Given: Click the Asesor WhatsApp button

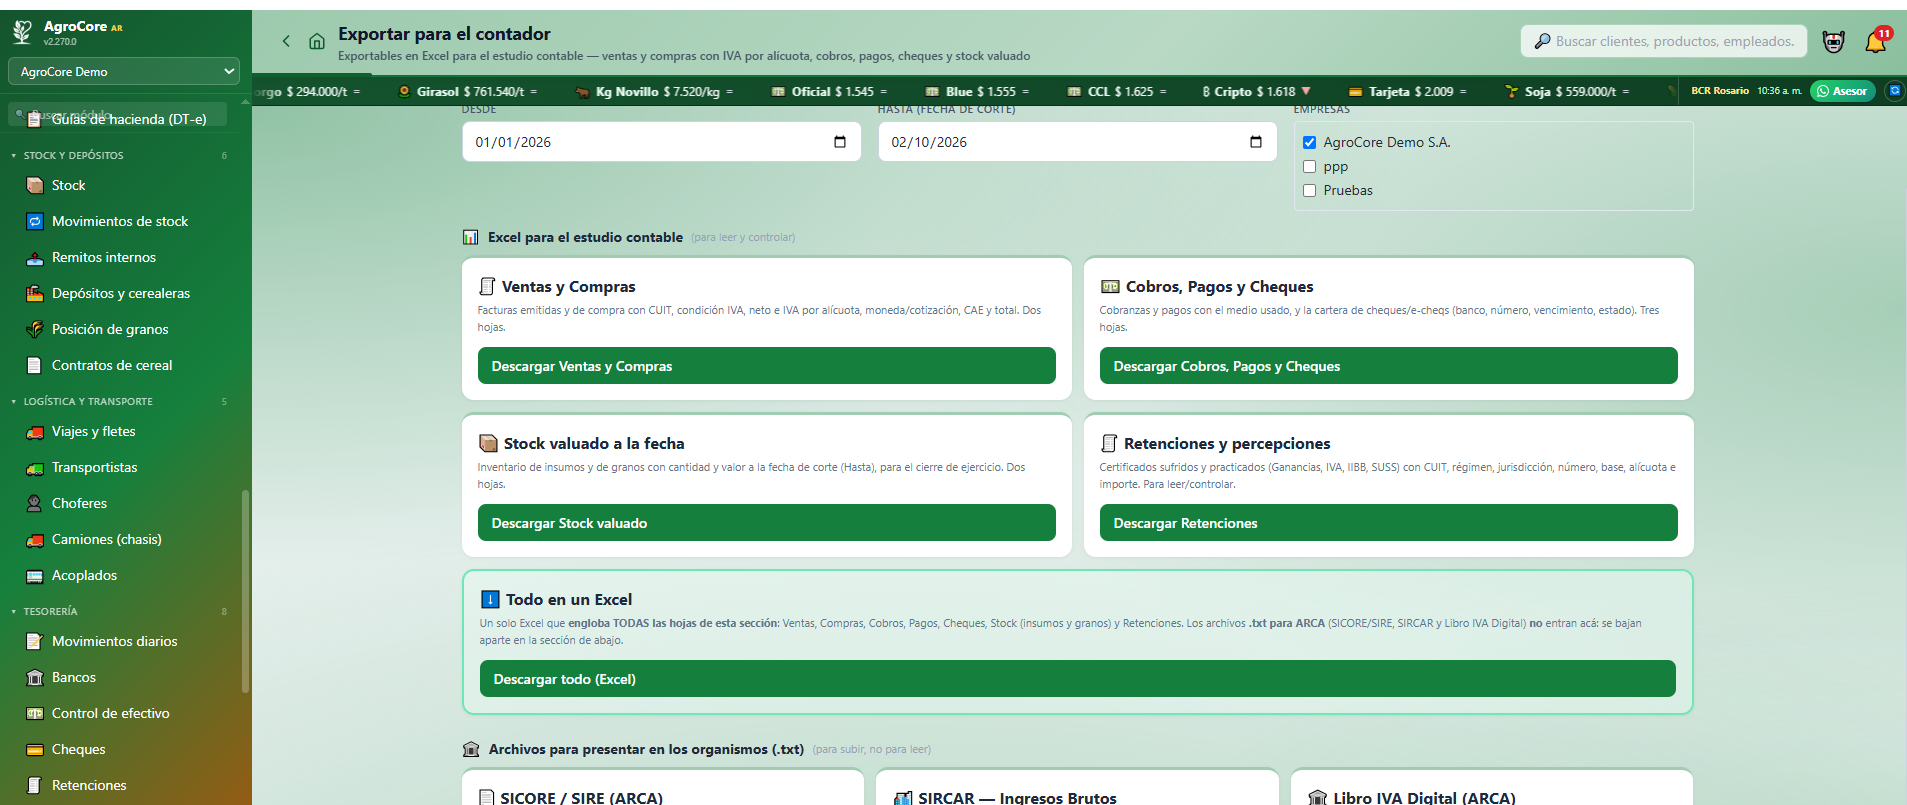Looking at the screenshot, I should [1842, 91].
